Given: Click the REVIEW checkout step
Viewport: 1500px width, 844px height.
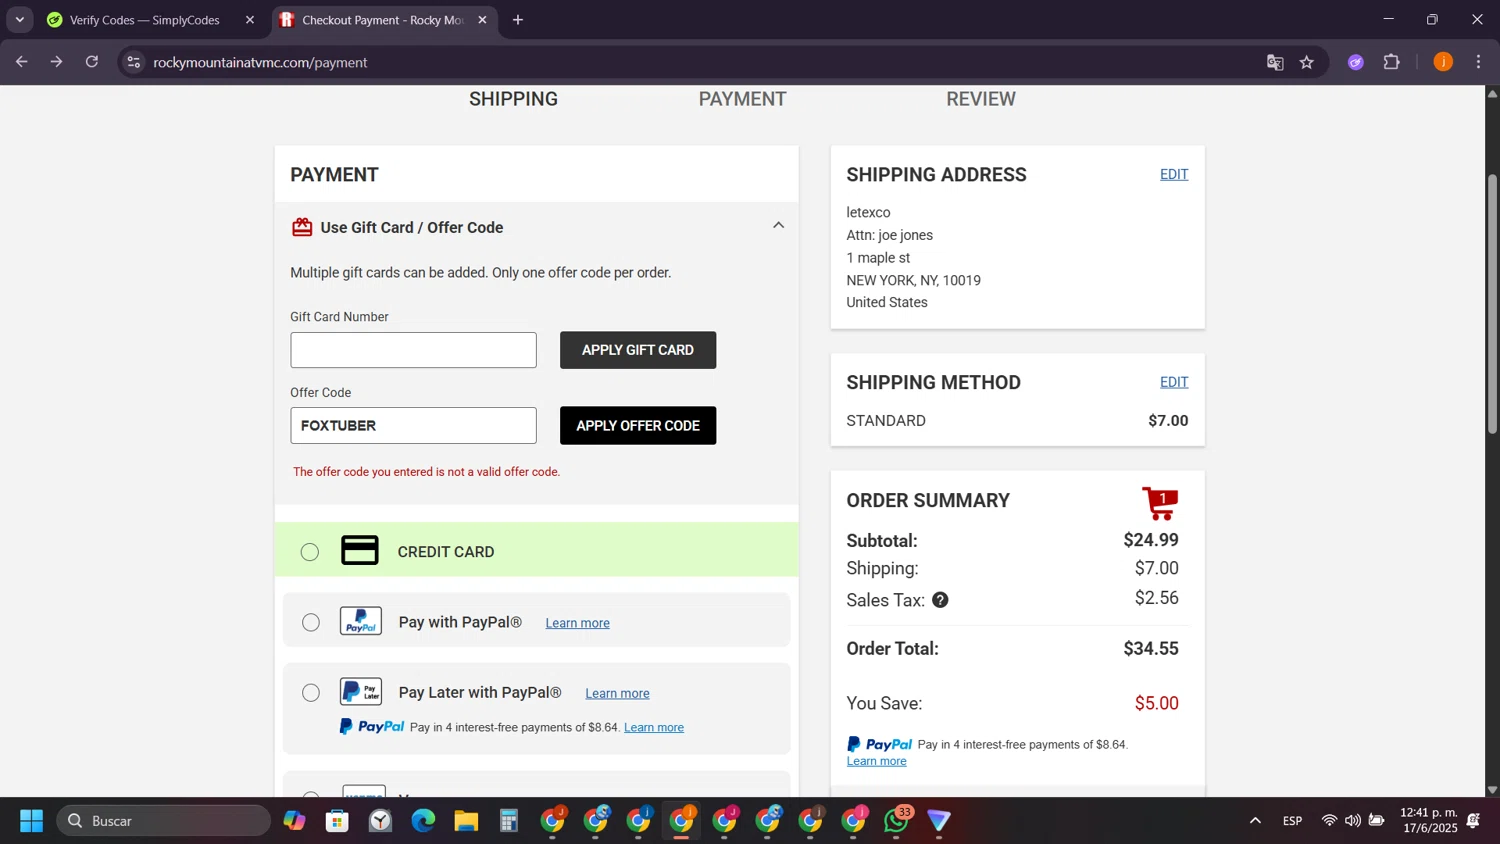Looking at the screenshot, I should coord(981,99).
